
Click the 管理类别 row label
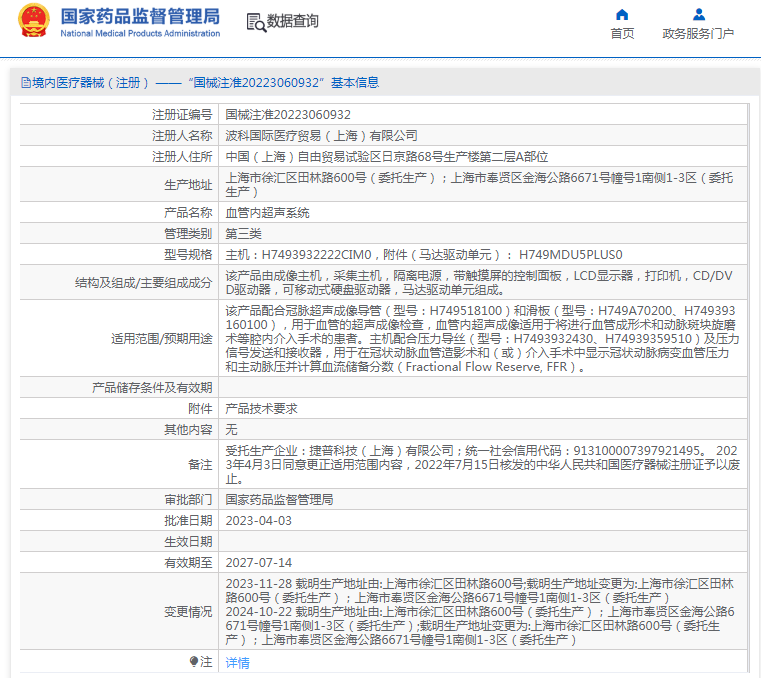click(188, 233)
